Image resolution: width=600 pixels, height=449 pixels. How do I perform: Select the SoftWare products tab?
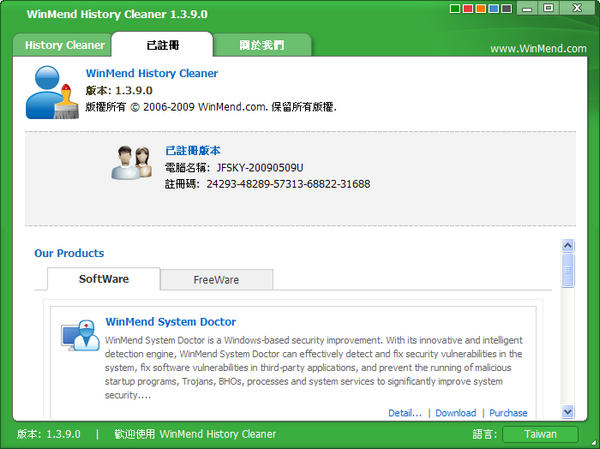[x=104, y=278]
